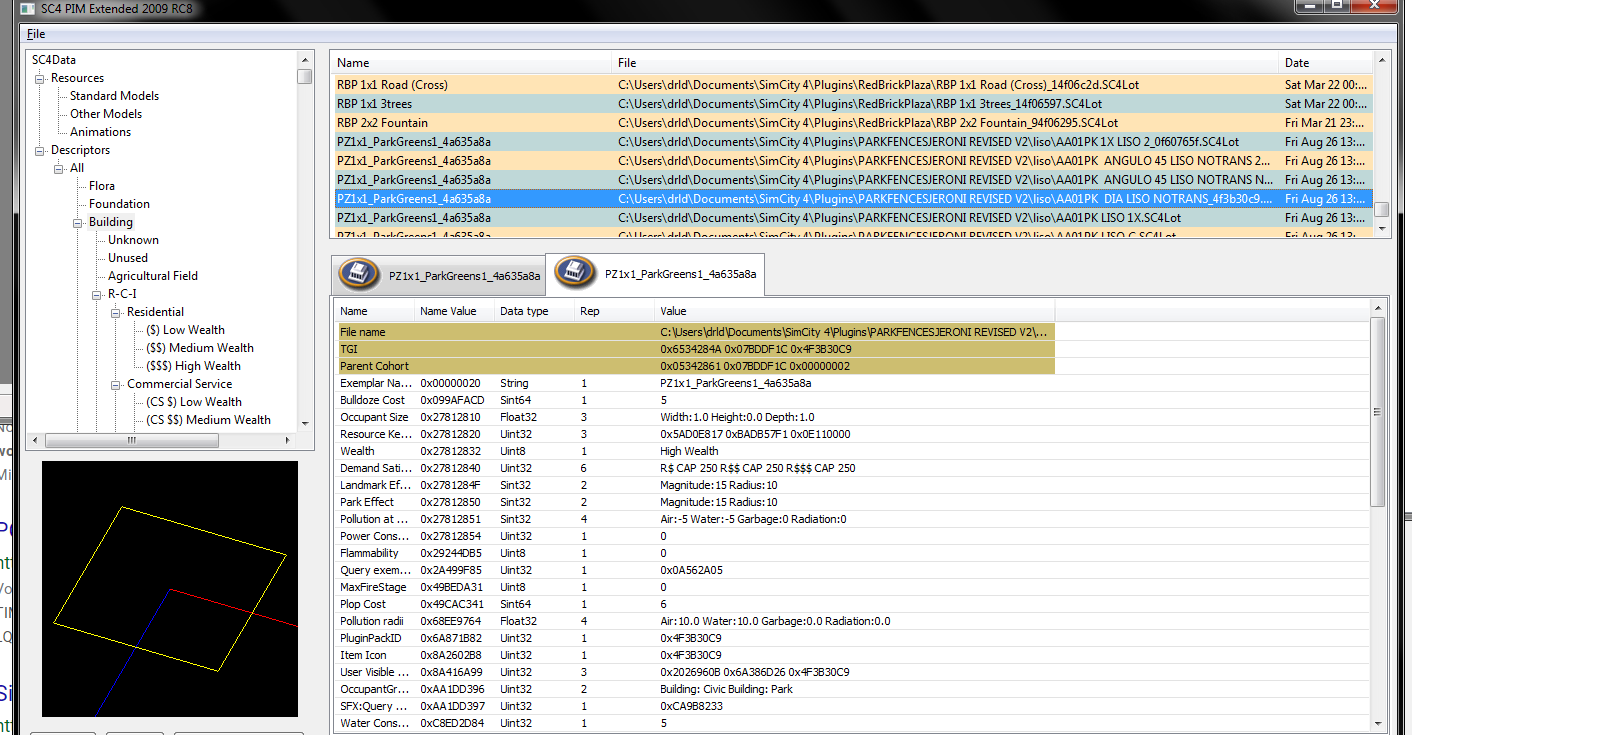The height and width of the screenshot is (735, 1600).
Task: Collapse the Residential tree node
Action: (x=116, y=312)
